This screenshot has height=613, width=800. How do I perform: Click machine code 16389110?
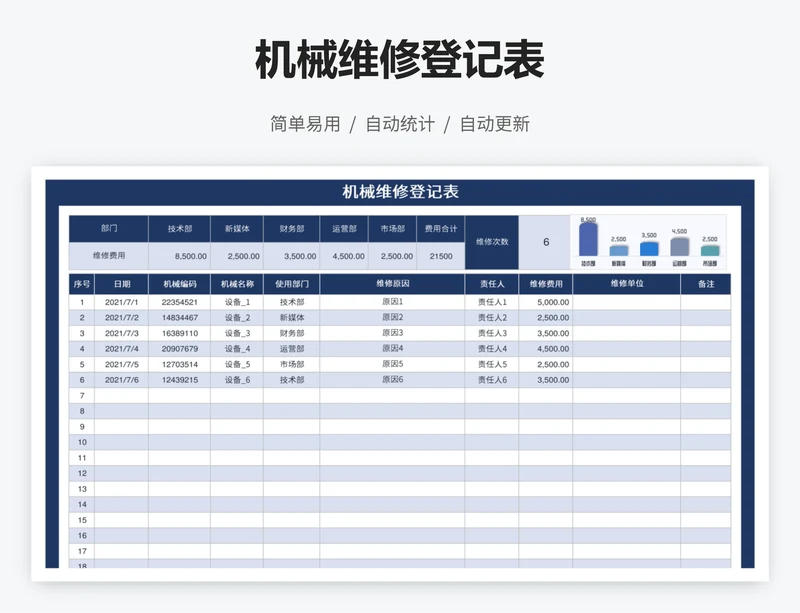(180, 333)
